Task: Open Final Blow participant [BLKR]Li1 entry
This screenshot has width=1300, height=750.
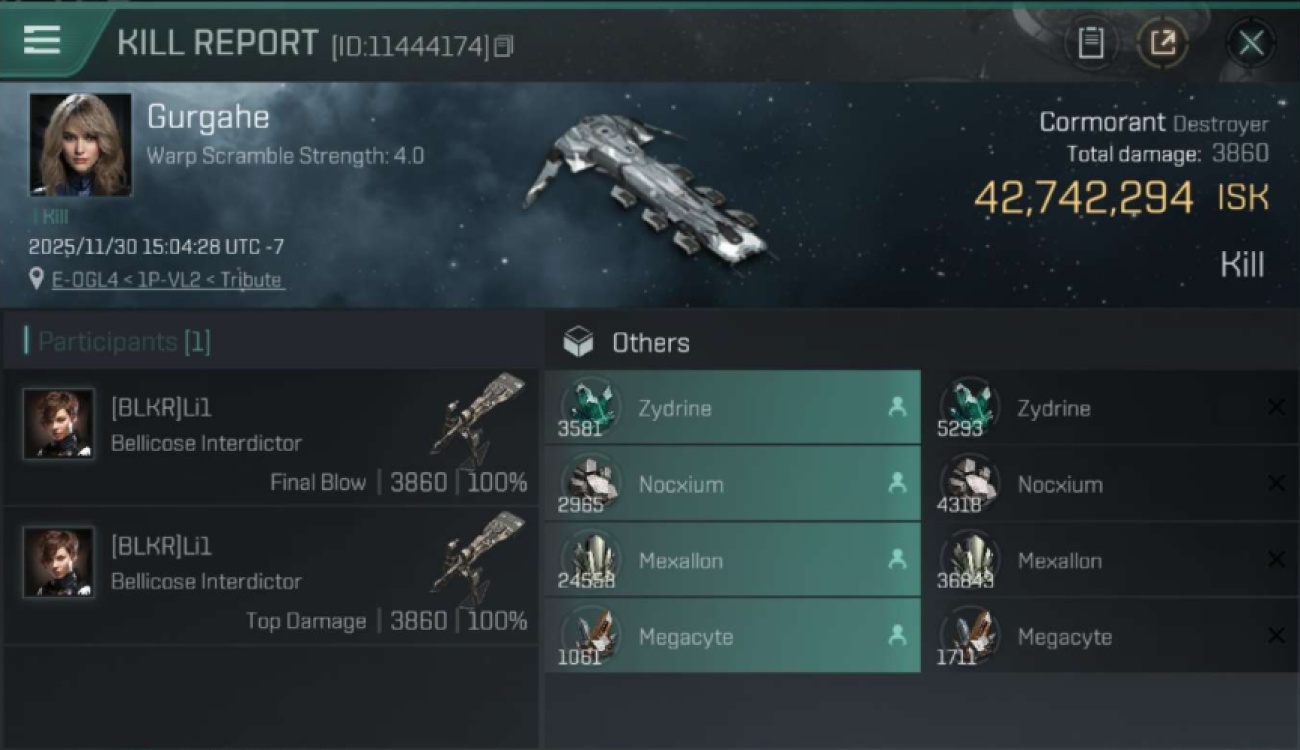Action: [x=270, y=438]
